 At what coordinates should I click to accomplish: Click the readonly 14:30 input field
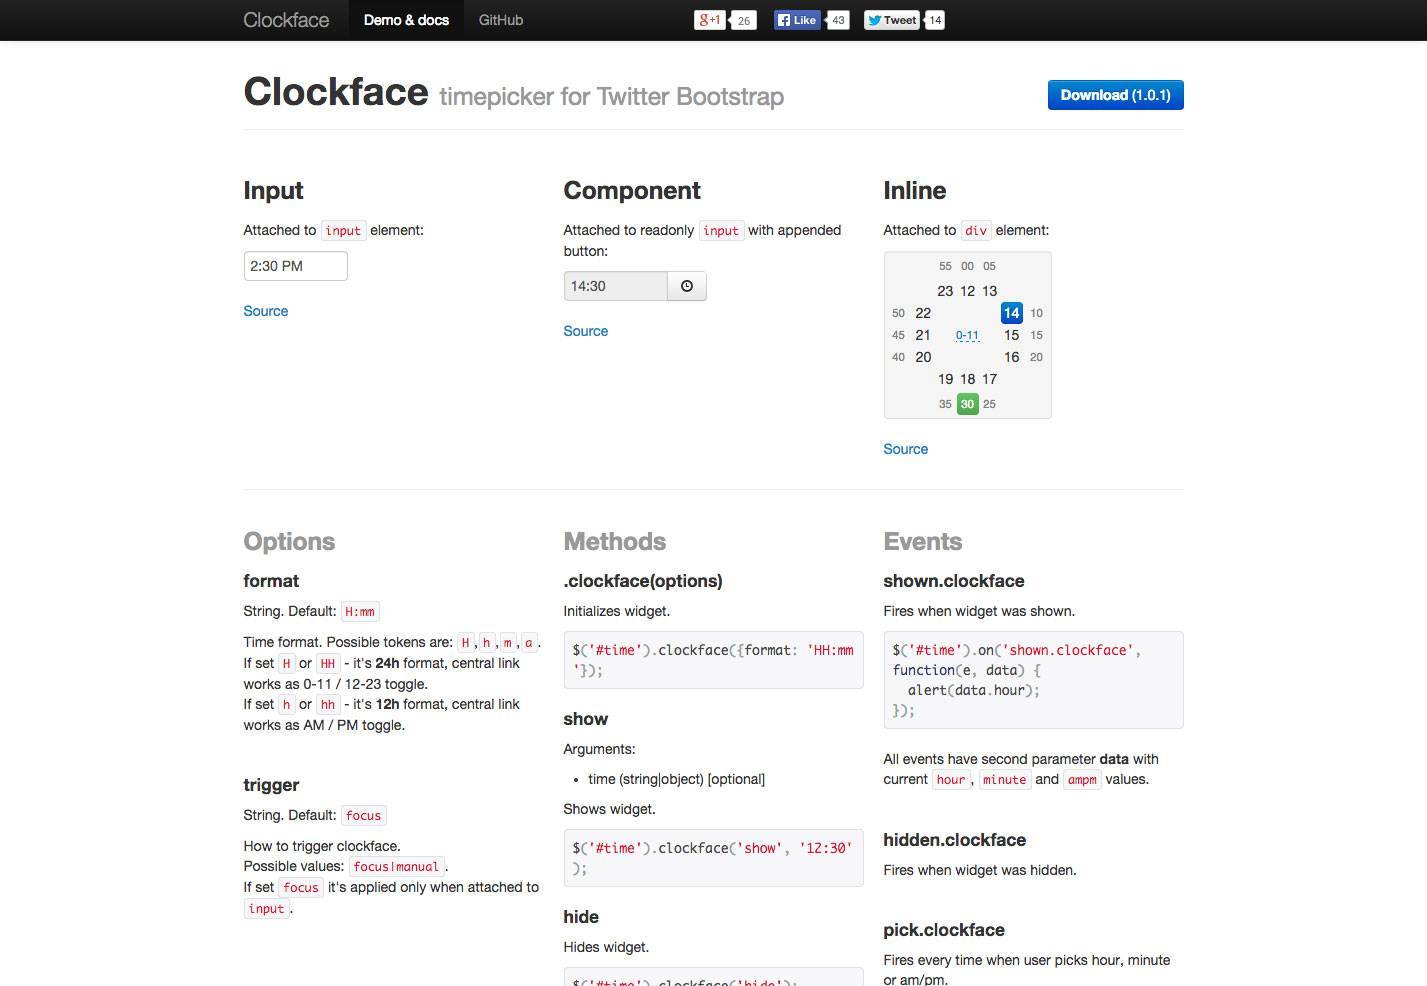coord(616,286)
